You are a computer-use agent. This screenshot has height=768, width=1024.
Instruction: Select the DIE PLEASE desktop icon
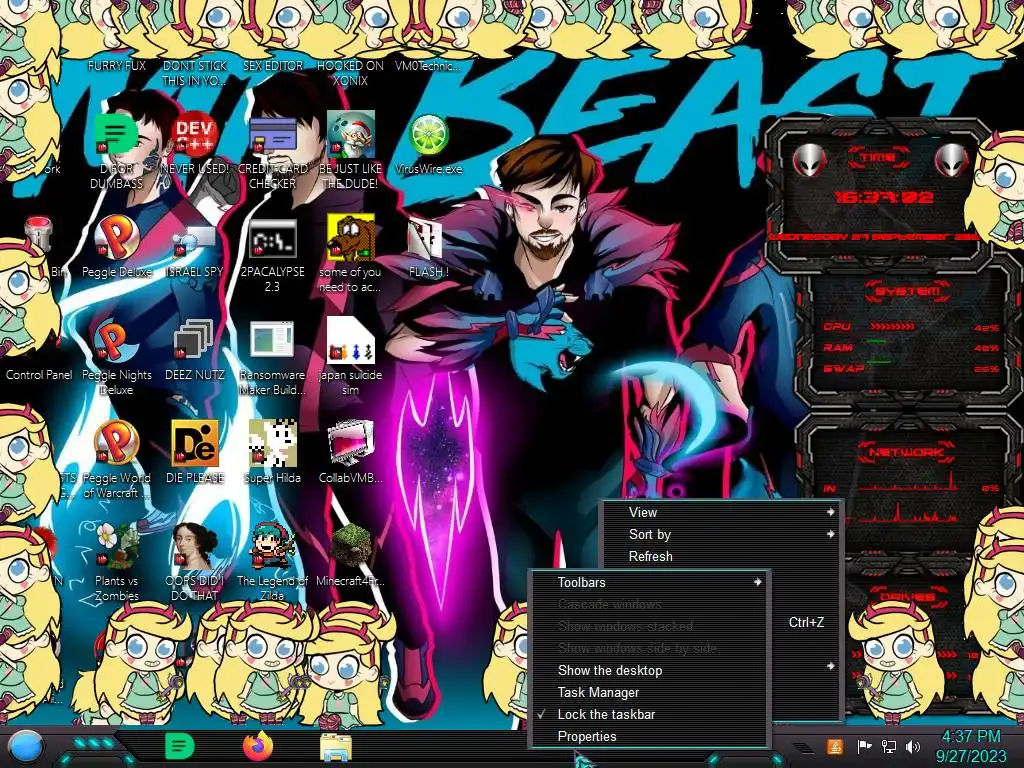195,444
